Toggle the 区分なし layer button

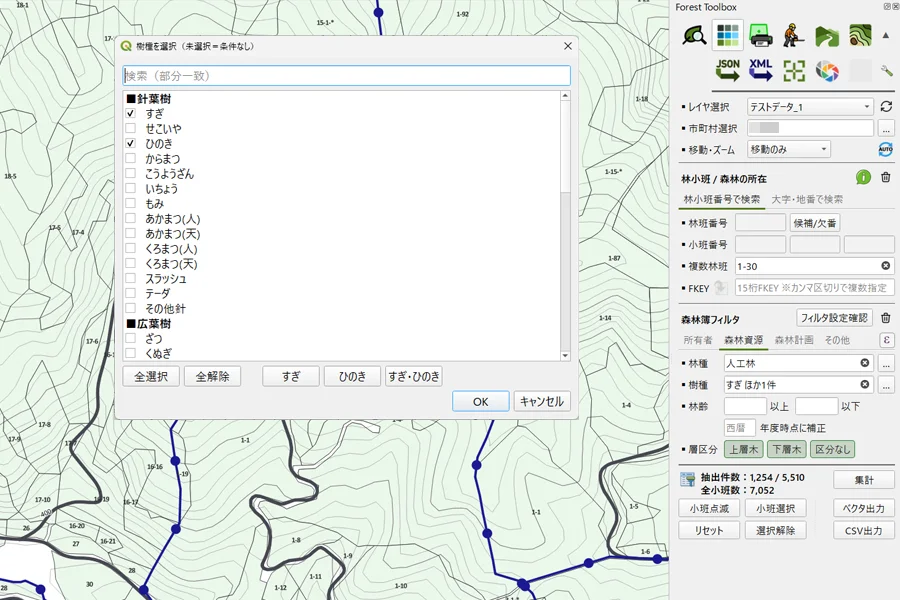point(832,449)
